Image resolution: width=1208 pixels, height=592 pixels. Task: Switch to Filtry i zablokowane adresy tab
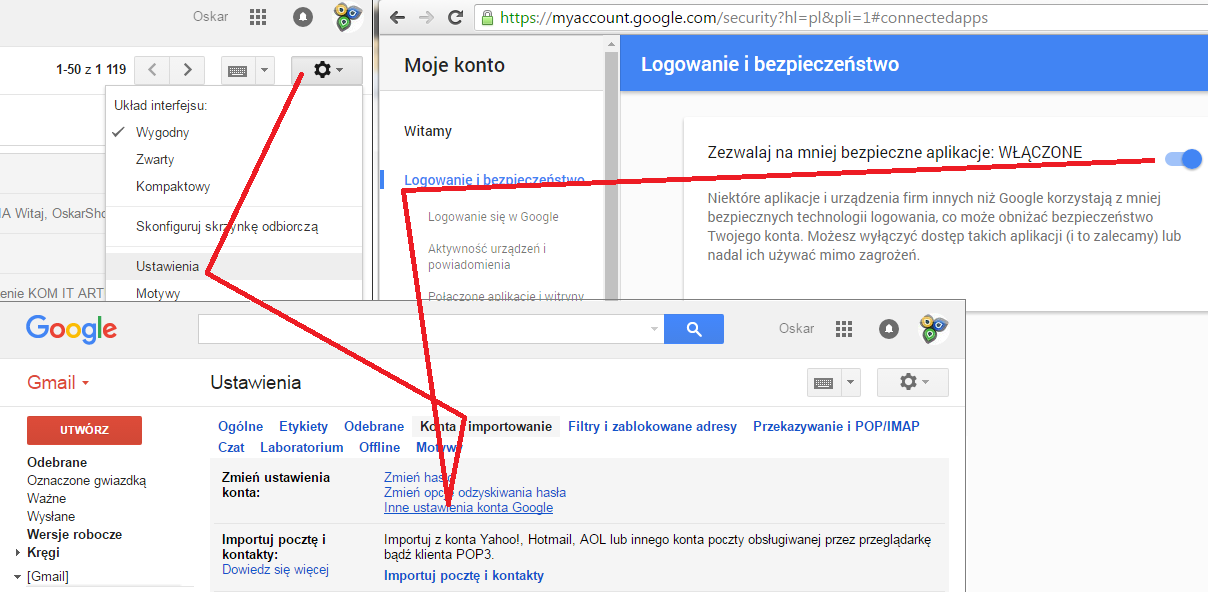coord(652,426)
